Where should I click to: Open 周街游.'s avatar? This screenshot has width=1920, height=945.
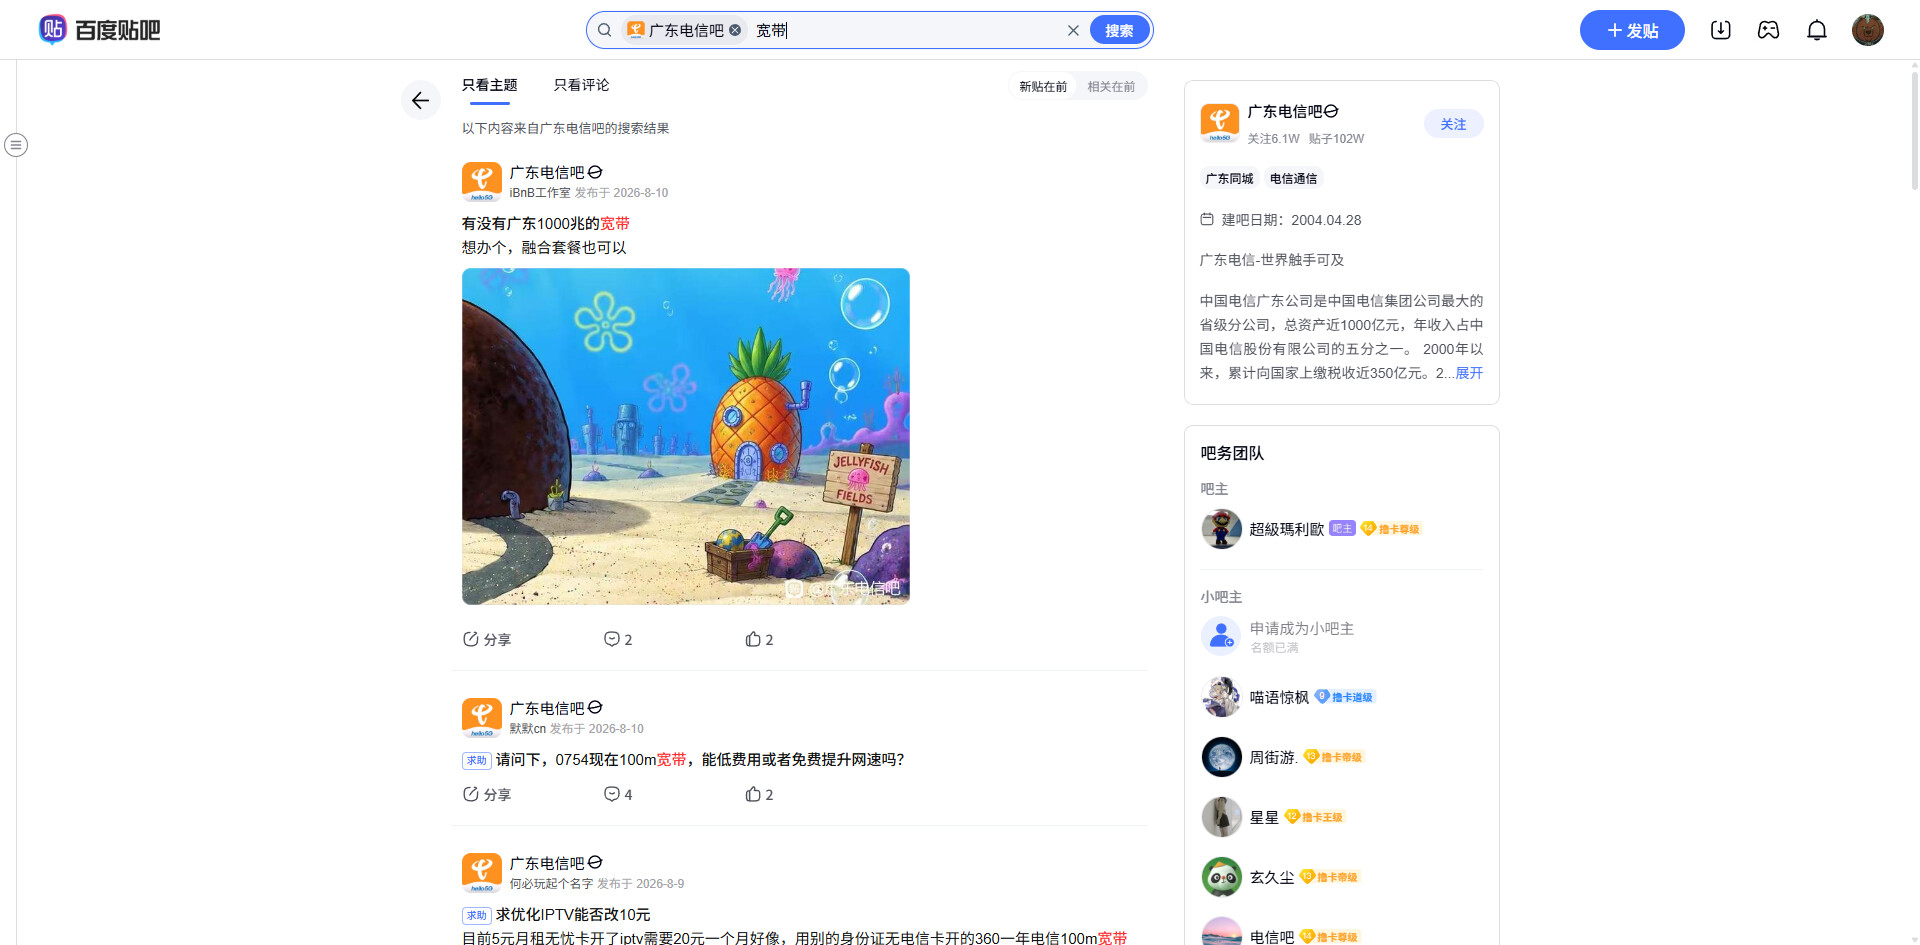pos(1222,757)
